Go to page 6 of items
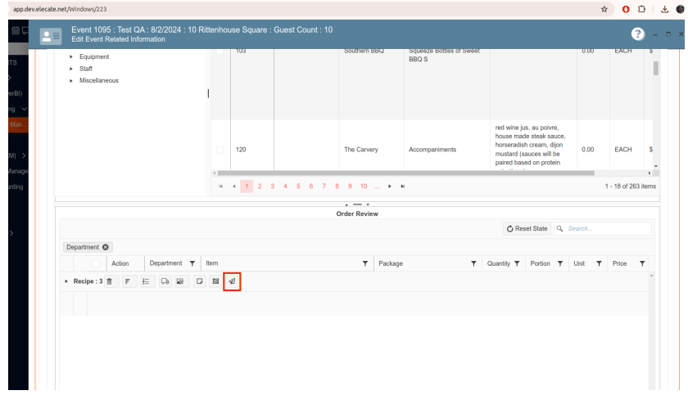Viewport: 688px width, 395px height. point(311,186)
